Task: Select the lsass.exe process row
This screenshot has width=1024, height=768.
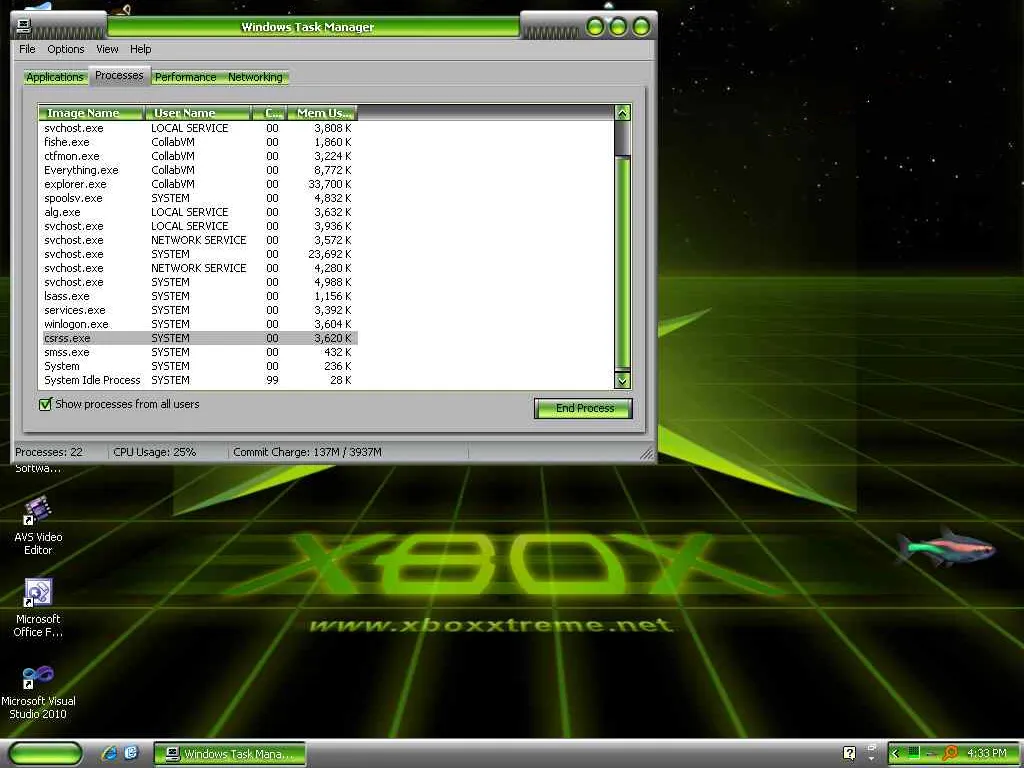Action: 198,296
